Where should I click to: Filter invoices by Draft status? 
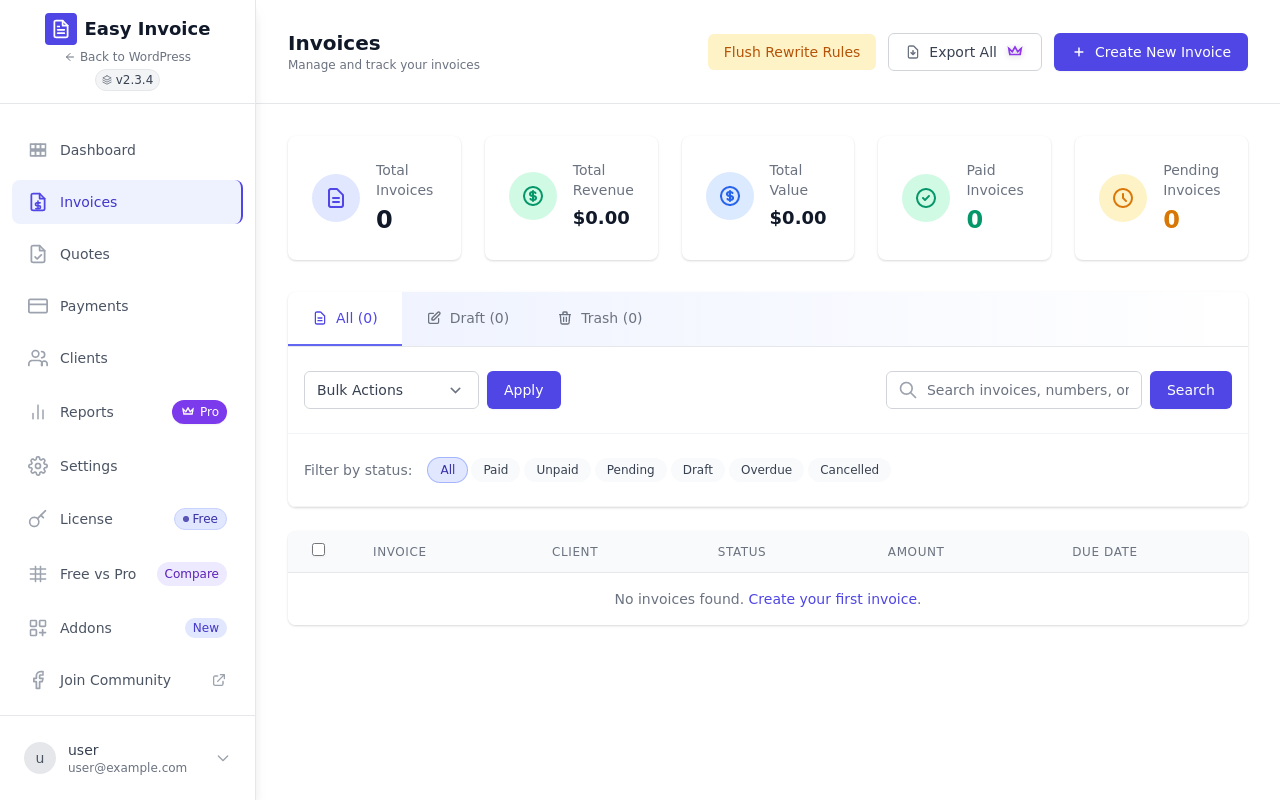698,470
